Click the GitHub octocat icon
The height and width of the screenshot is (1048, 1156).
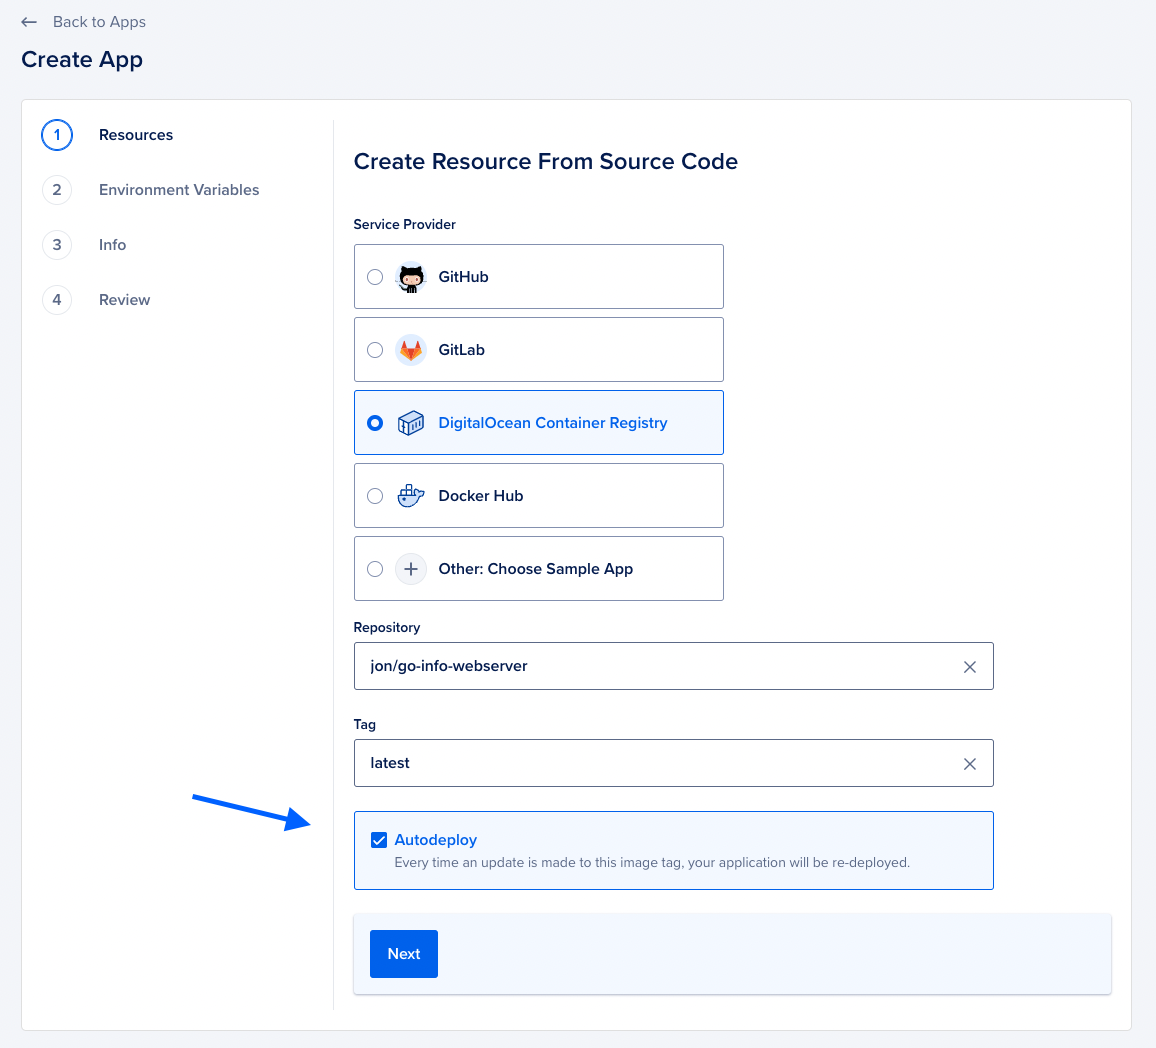pyautogui.click(x=410, y=277)
